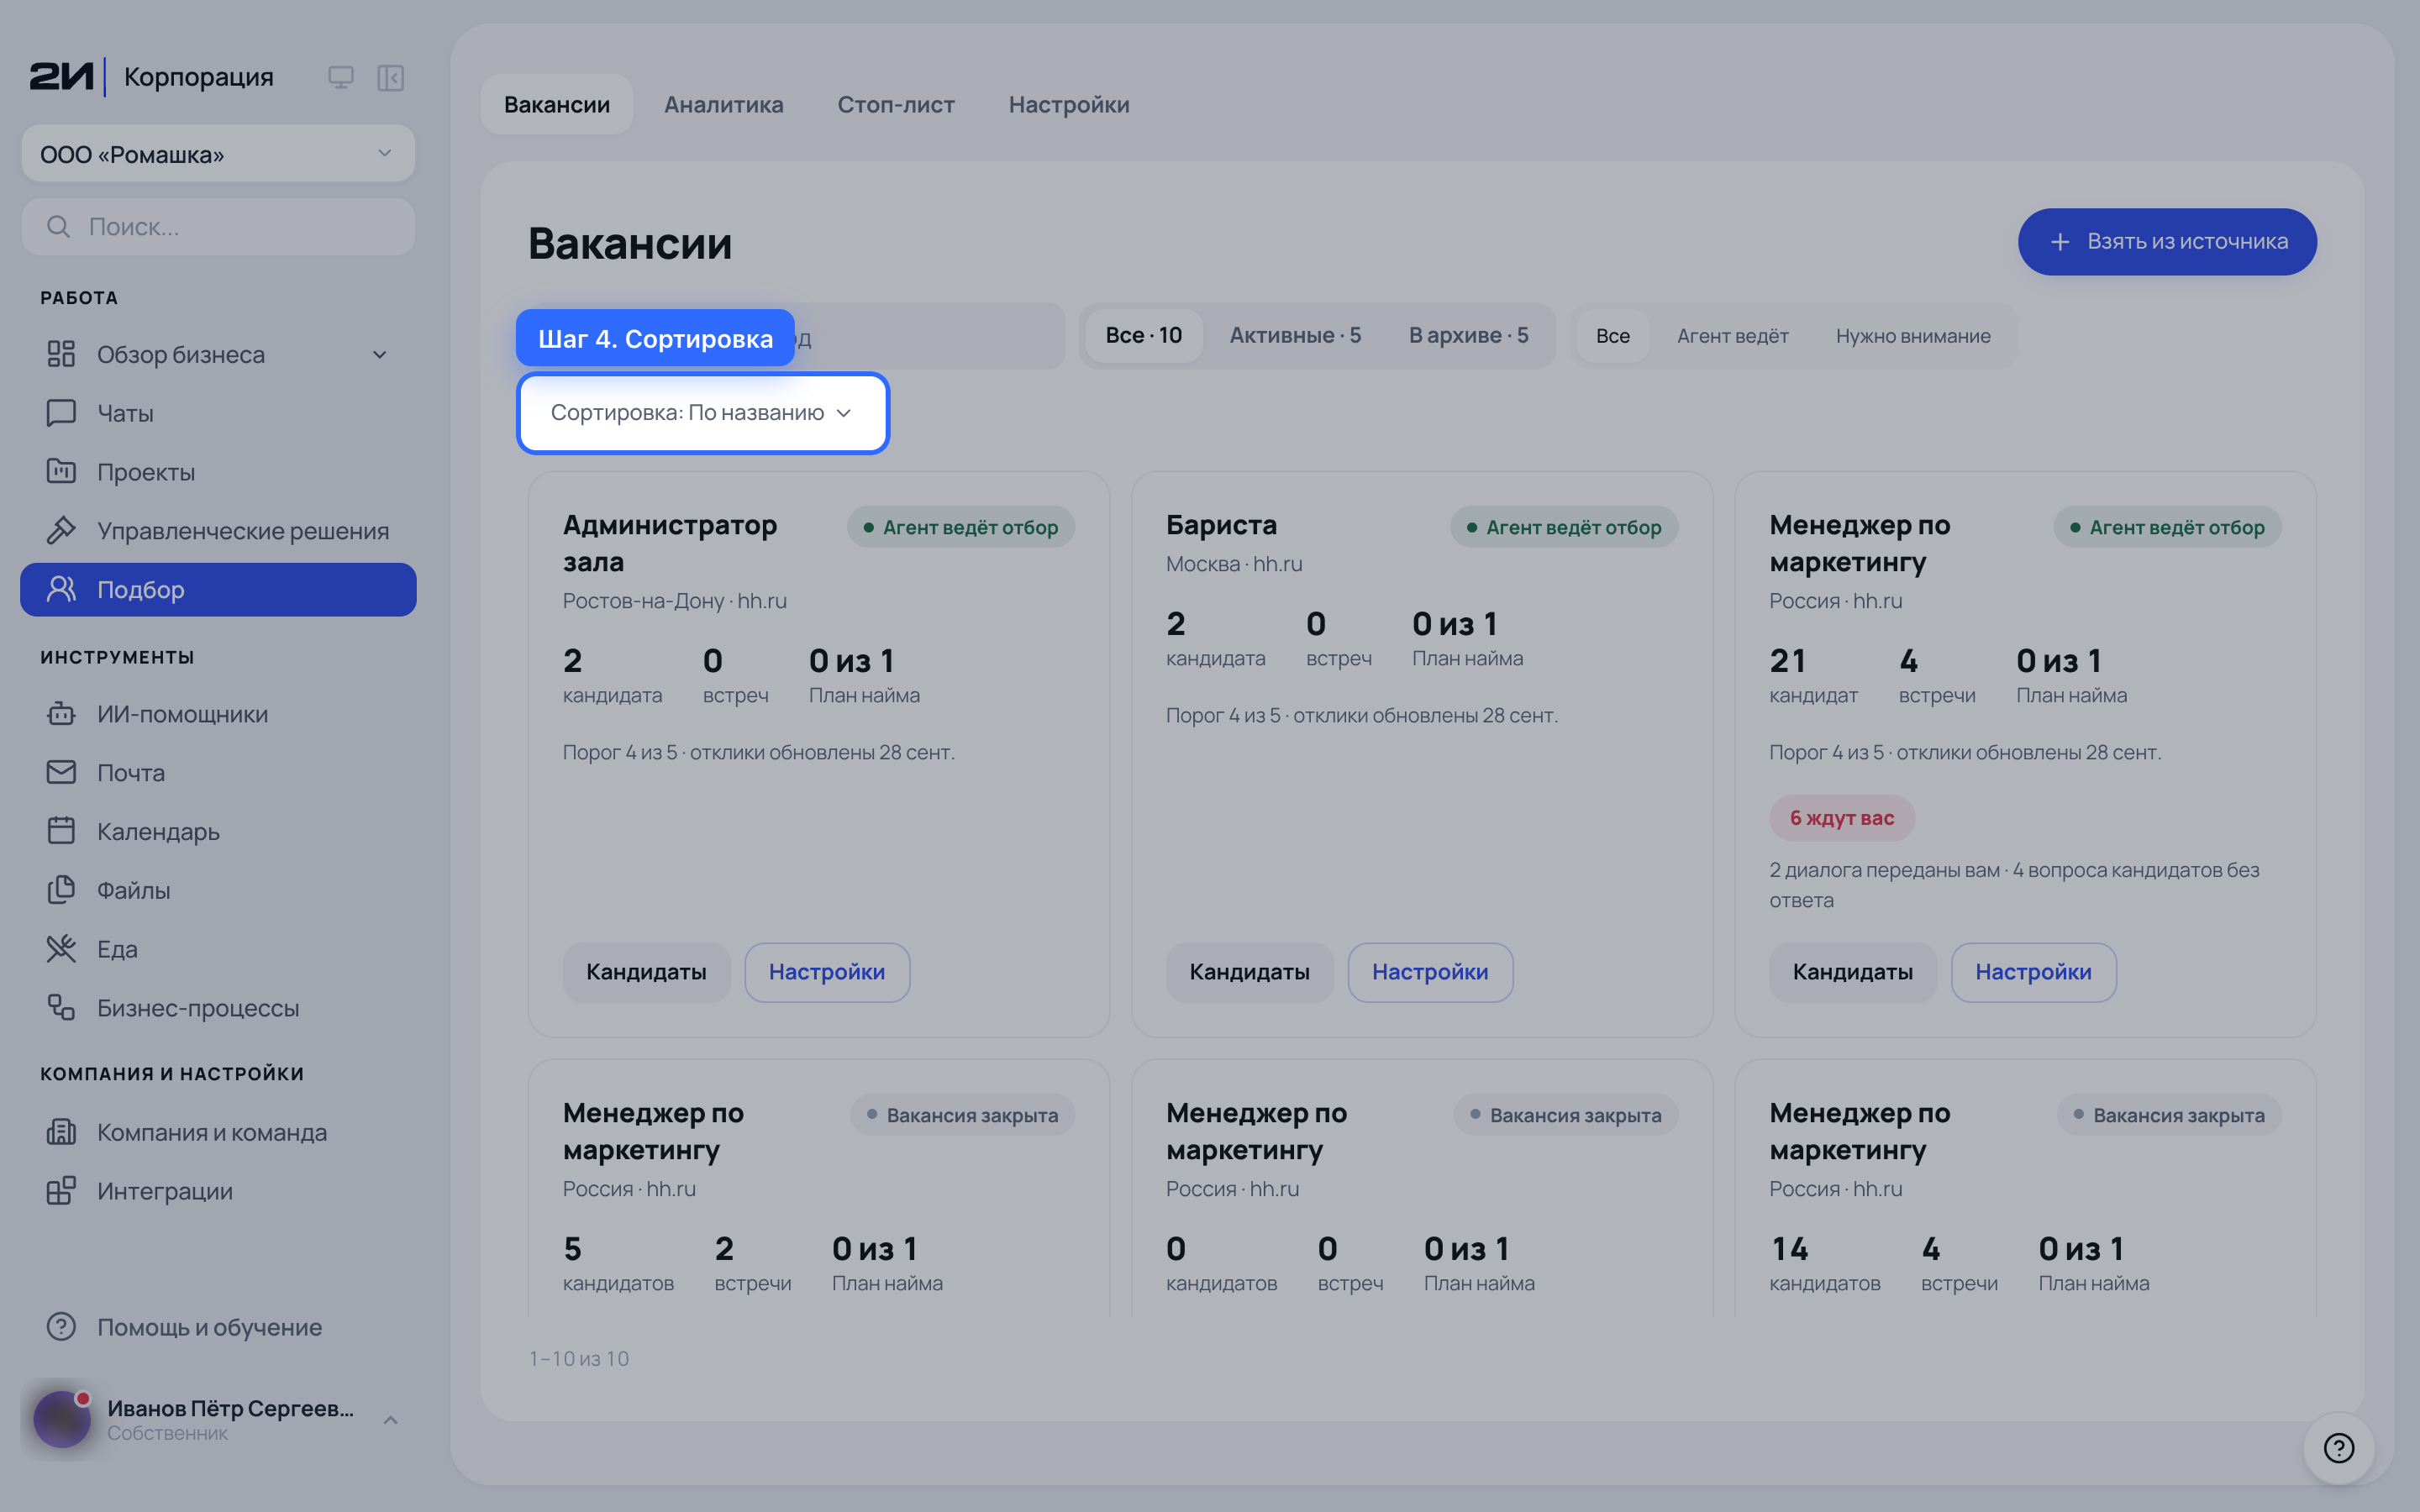Filter vacancies by Активные · 5
2420x1512 pixels.
[x=1295, y=336]
